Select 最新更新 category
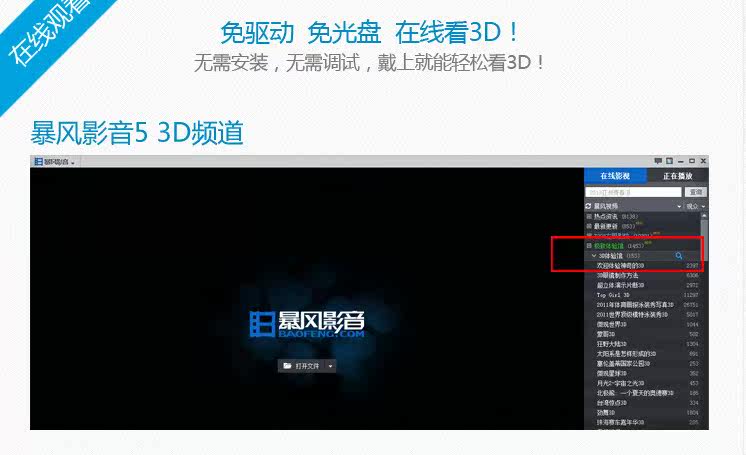 [606, 226]
